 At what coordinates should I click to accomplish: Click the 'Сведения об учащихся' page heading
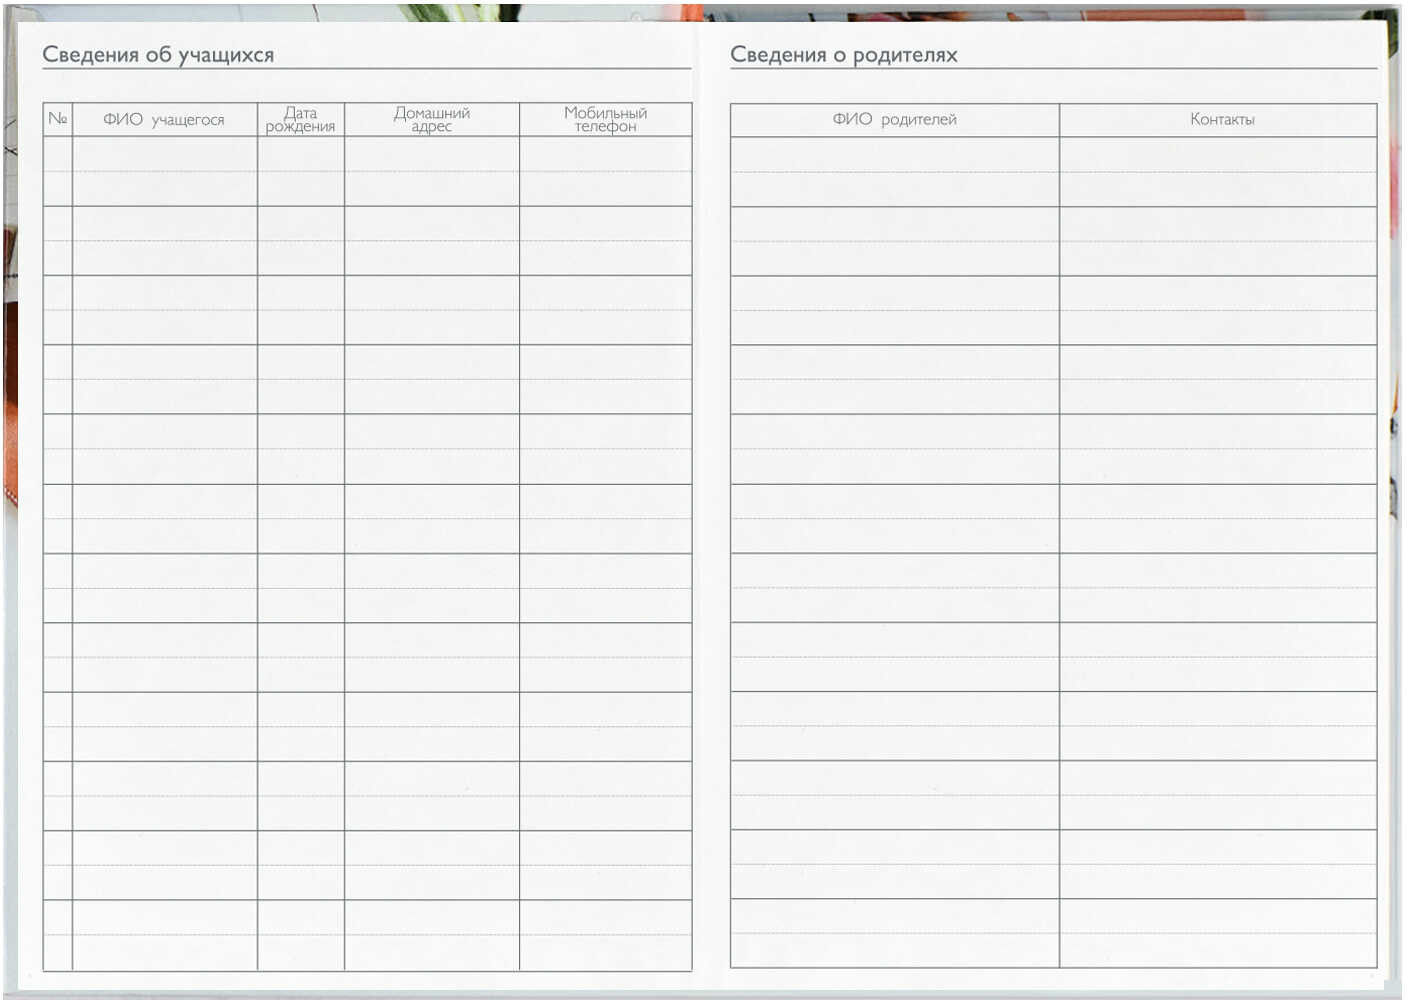(158, 55)
